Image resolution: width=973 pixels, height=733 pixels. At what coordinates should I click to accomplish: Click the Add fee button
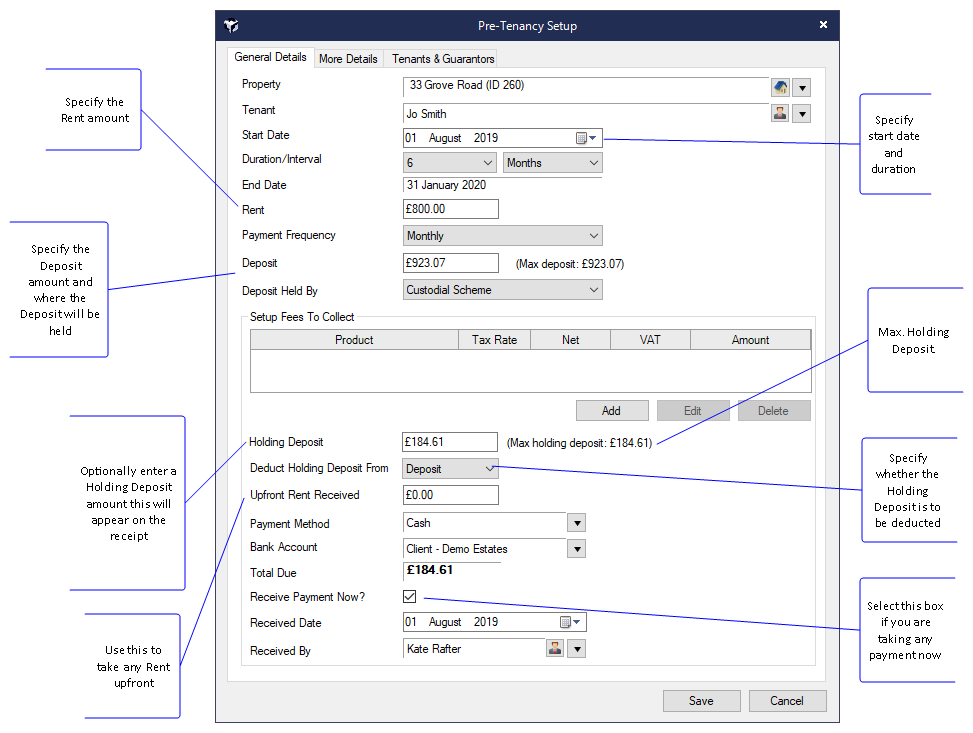611,411
